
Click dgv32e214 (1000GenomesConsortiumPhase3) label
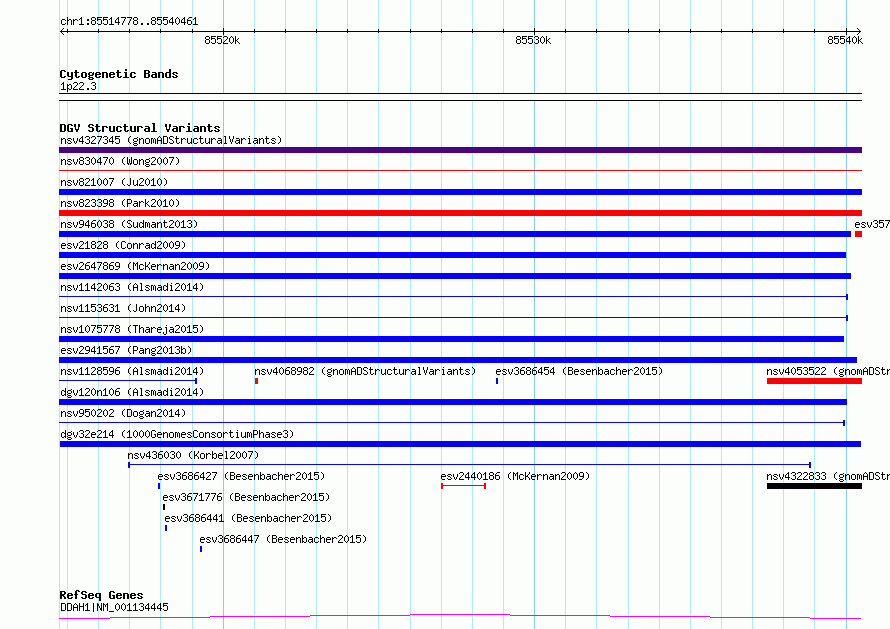[177, 434]
